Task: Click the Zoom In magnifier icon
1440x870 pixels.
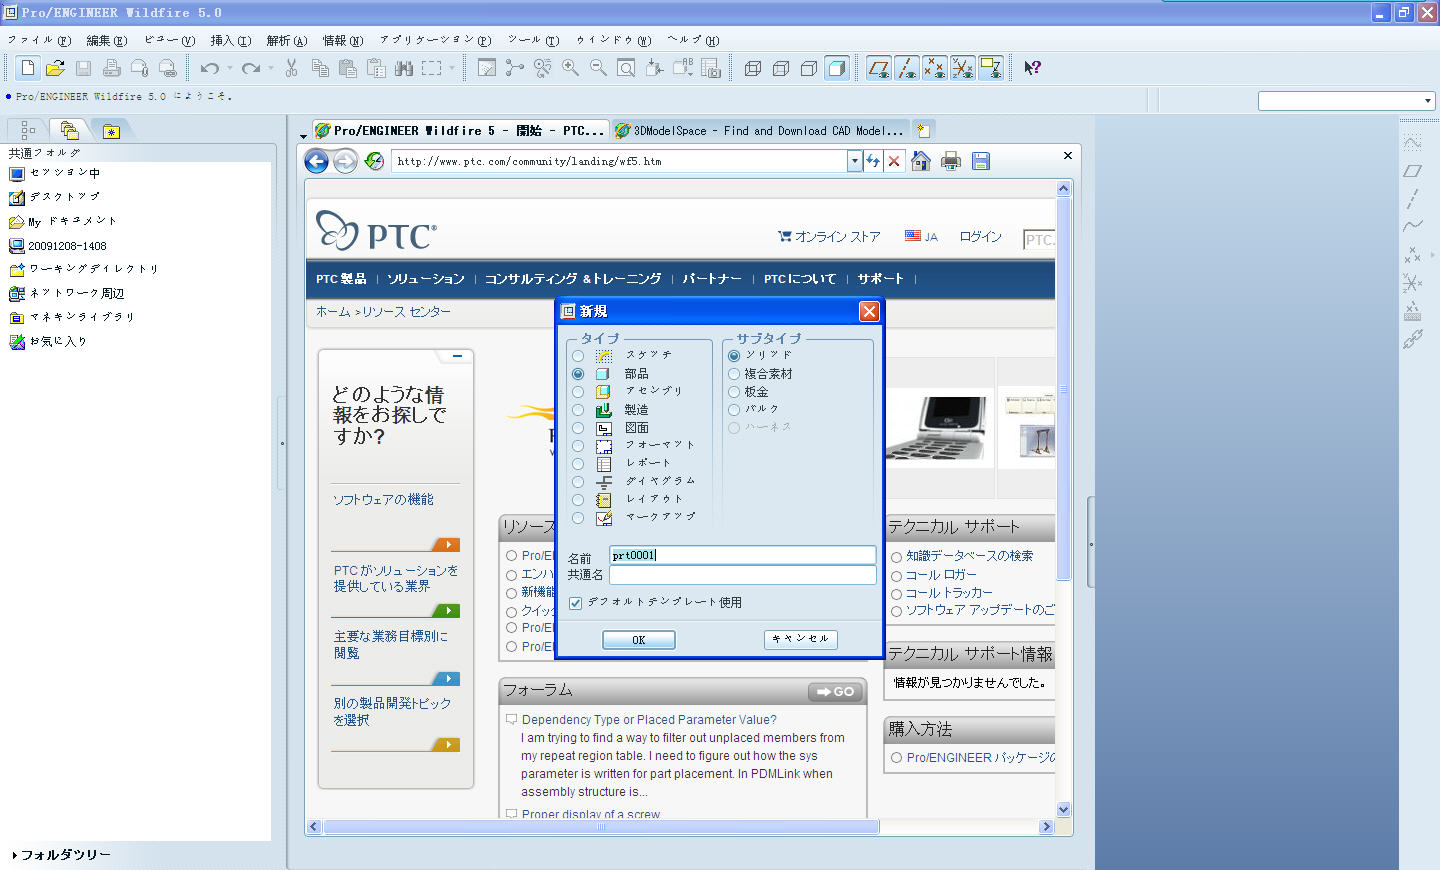Action: coord(570,68)
